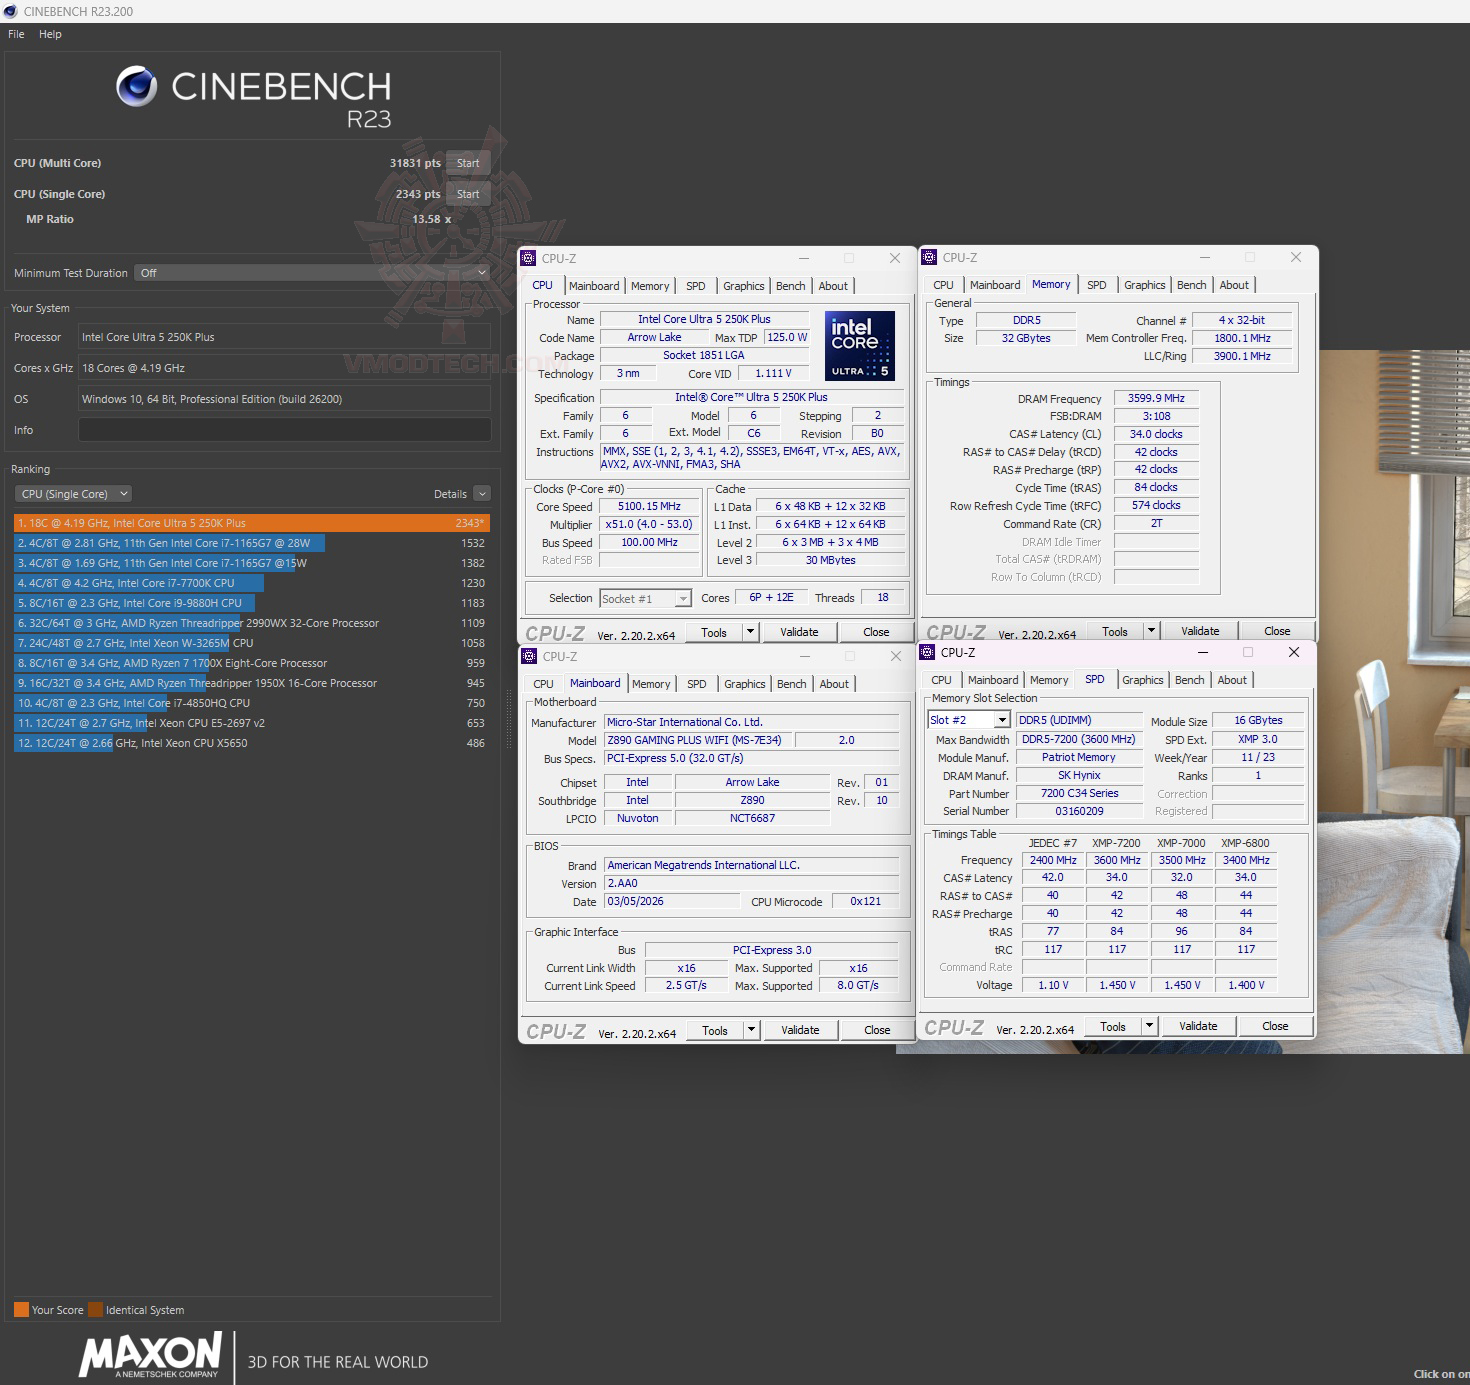The image size is (1470, 1385).
Task: Open Tools dropdown arrow in CPU-Z Mainboard window
Action: [x=752, y=1030]
